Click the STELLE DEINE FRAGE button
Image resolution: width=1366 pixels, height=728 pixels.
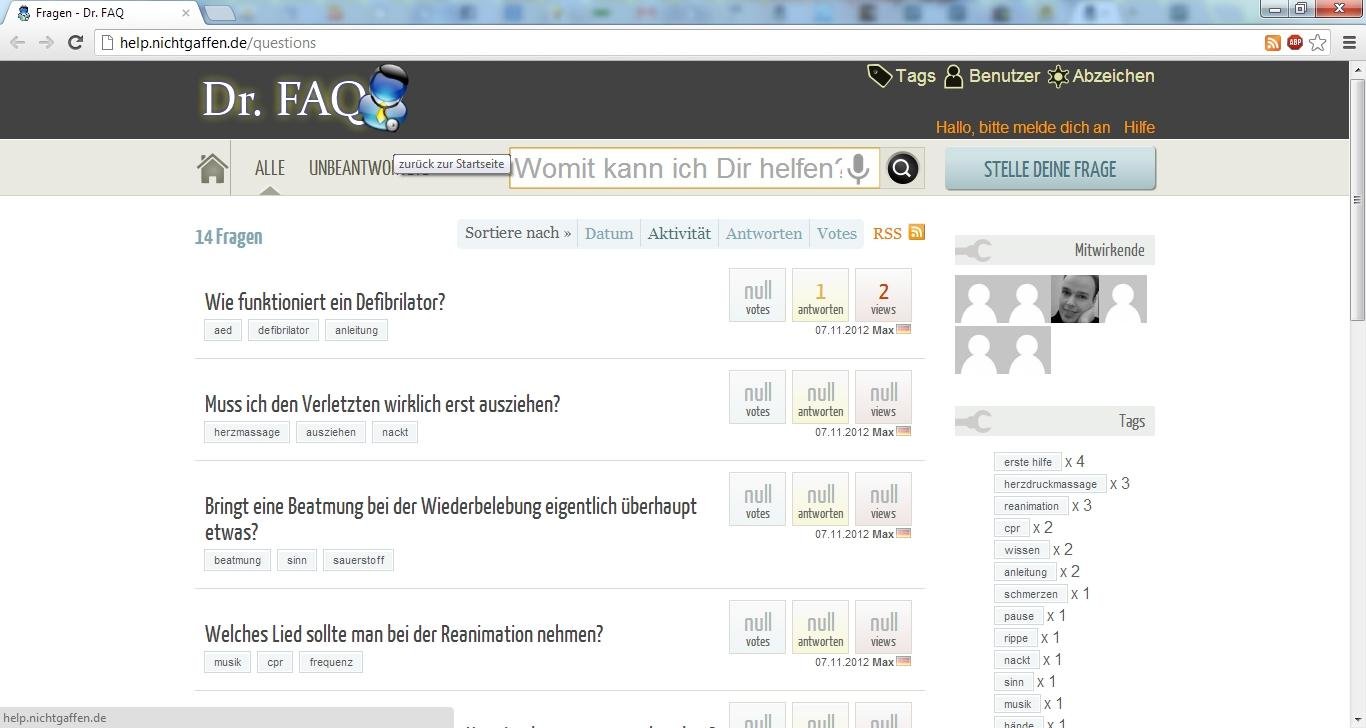pos(1049,169)
